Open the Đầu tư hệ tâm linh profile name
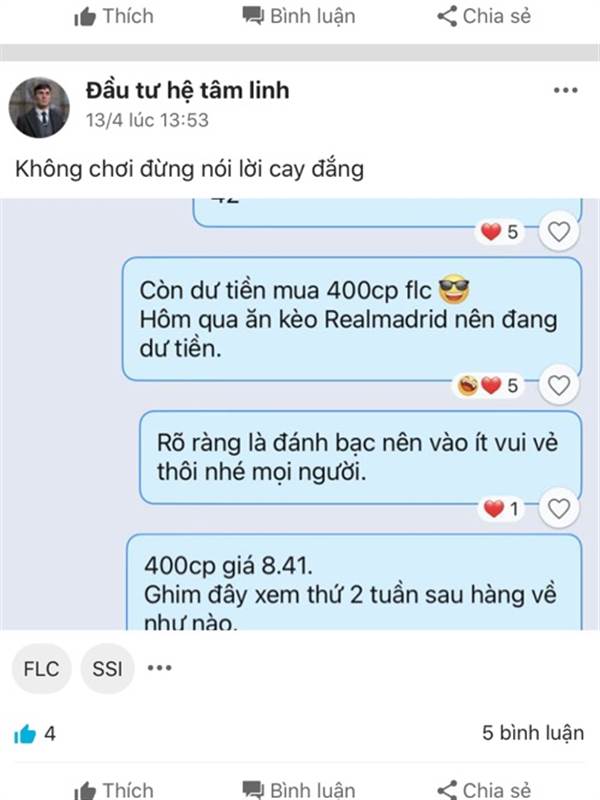The image size is (600, 800). (x=187, y=91)
